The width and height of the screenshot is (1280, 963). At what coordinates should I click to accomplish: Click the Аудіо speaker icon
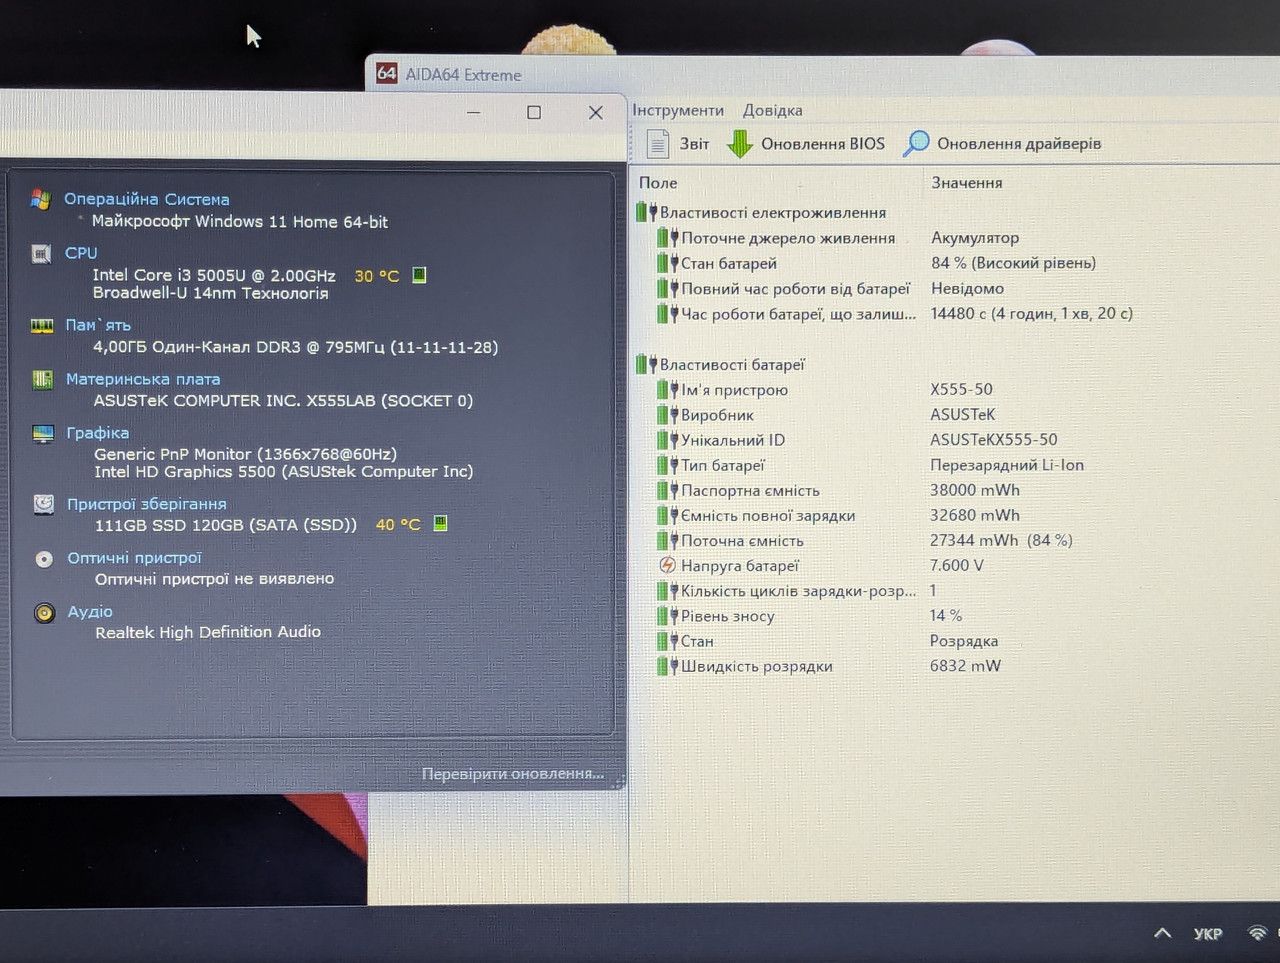click(44, 613)
